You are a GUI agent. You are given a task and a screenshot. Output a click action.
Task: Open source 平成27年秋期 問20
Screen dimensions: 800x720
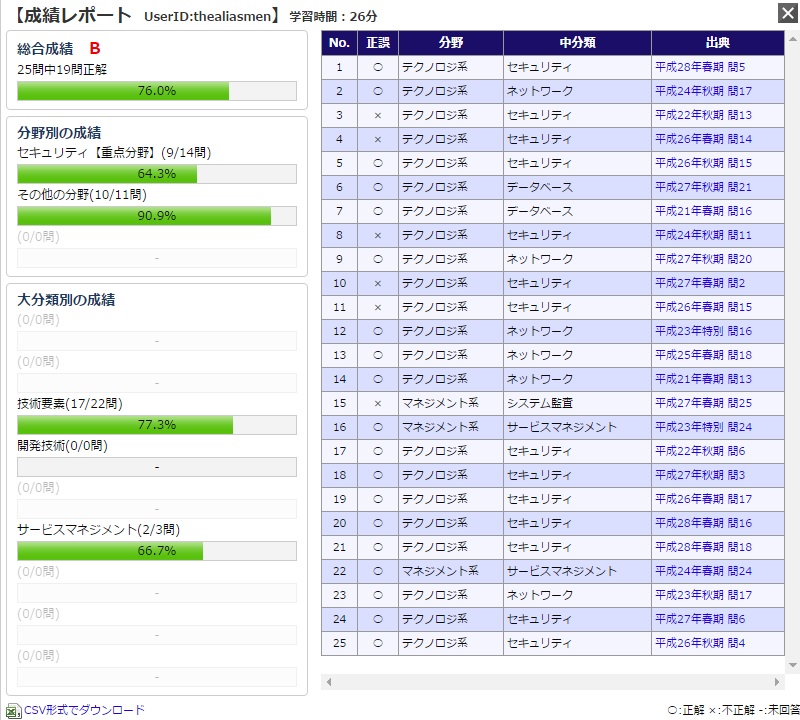pyautogui.click(x=704, y=259)
